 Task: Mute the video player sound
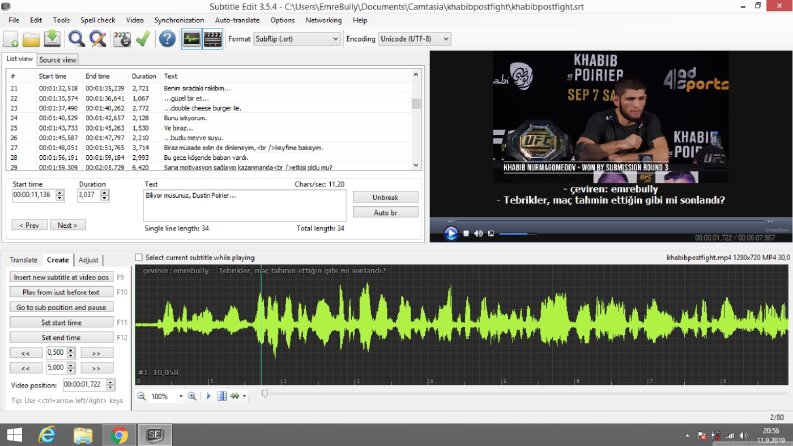click(x=478, y=234)
